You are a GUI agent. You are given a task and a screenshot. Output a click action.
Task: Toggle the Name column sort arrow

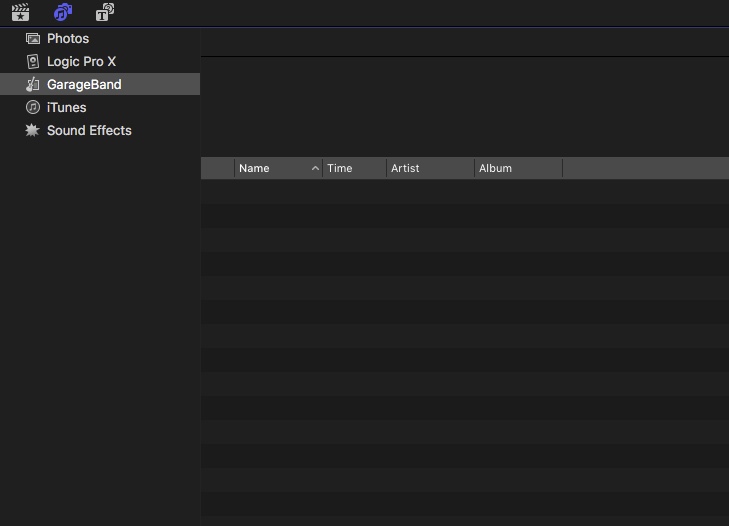point(315,168)
